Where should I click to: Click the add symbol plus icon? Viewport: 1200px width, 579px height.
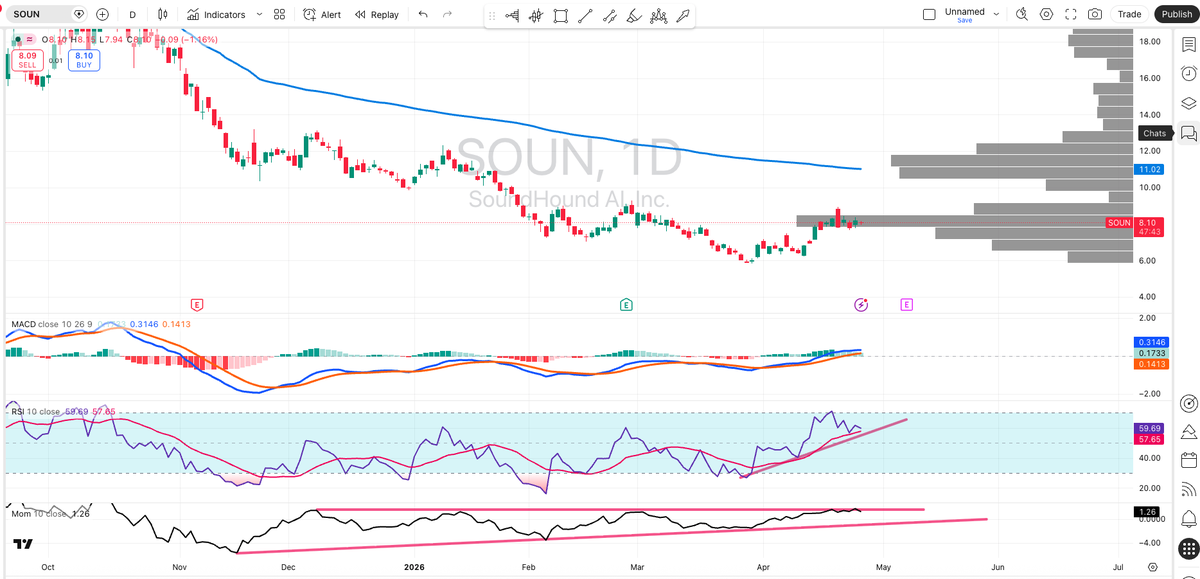pyautogui.click(x=102, y=14)
